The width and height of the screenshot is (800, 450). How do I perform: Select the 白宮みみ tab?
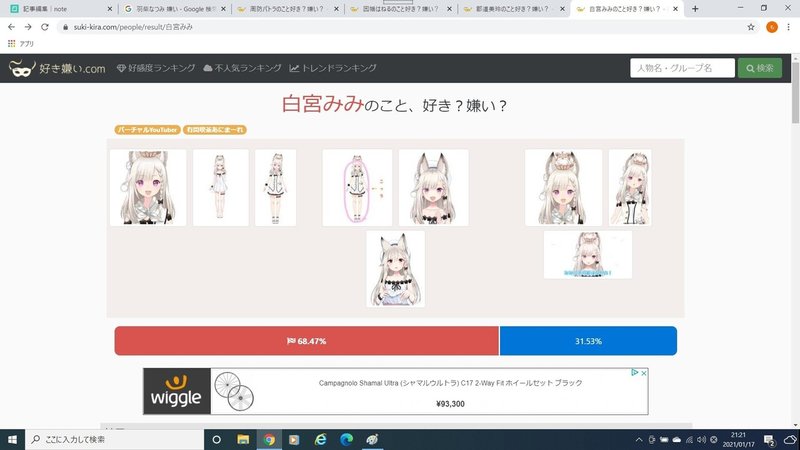click(625, 9)
